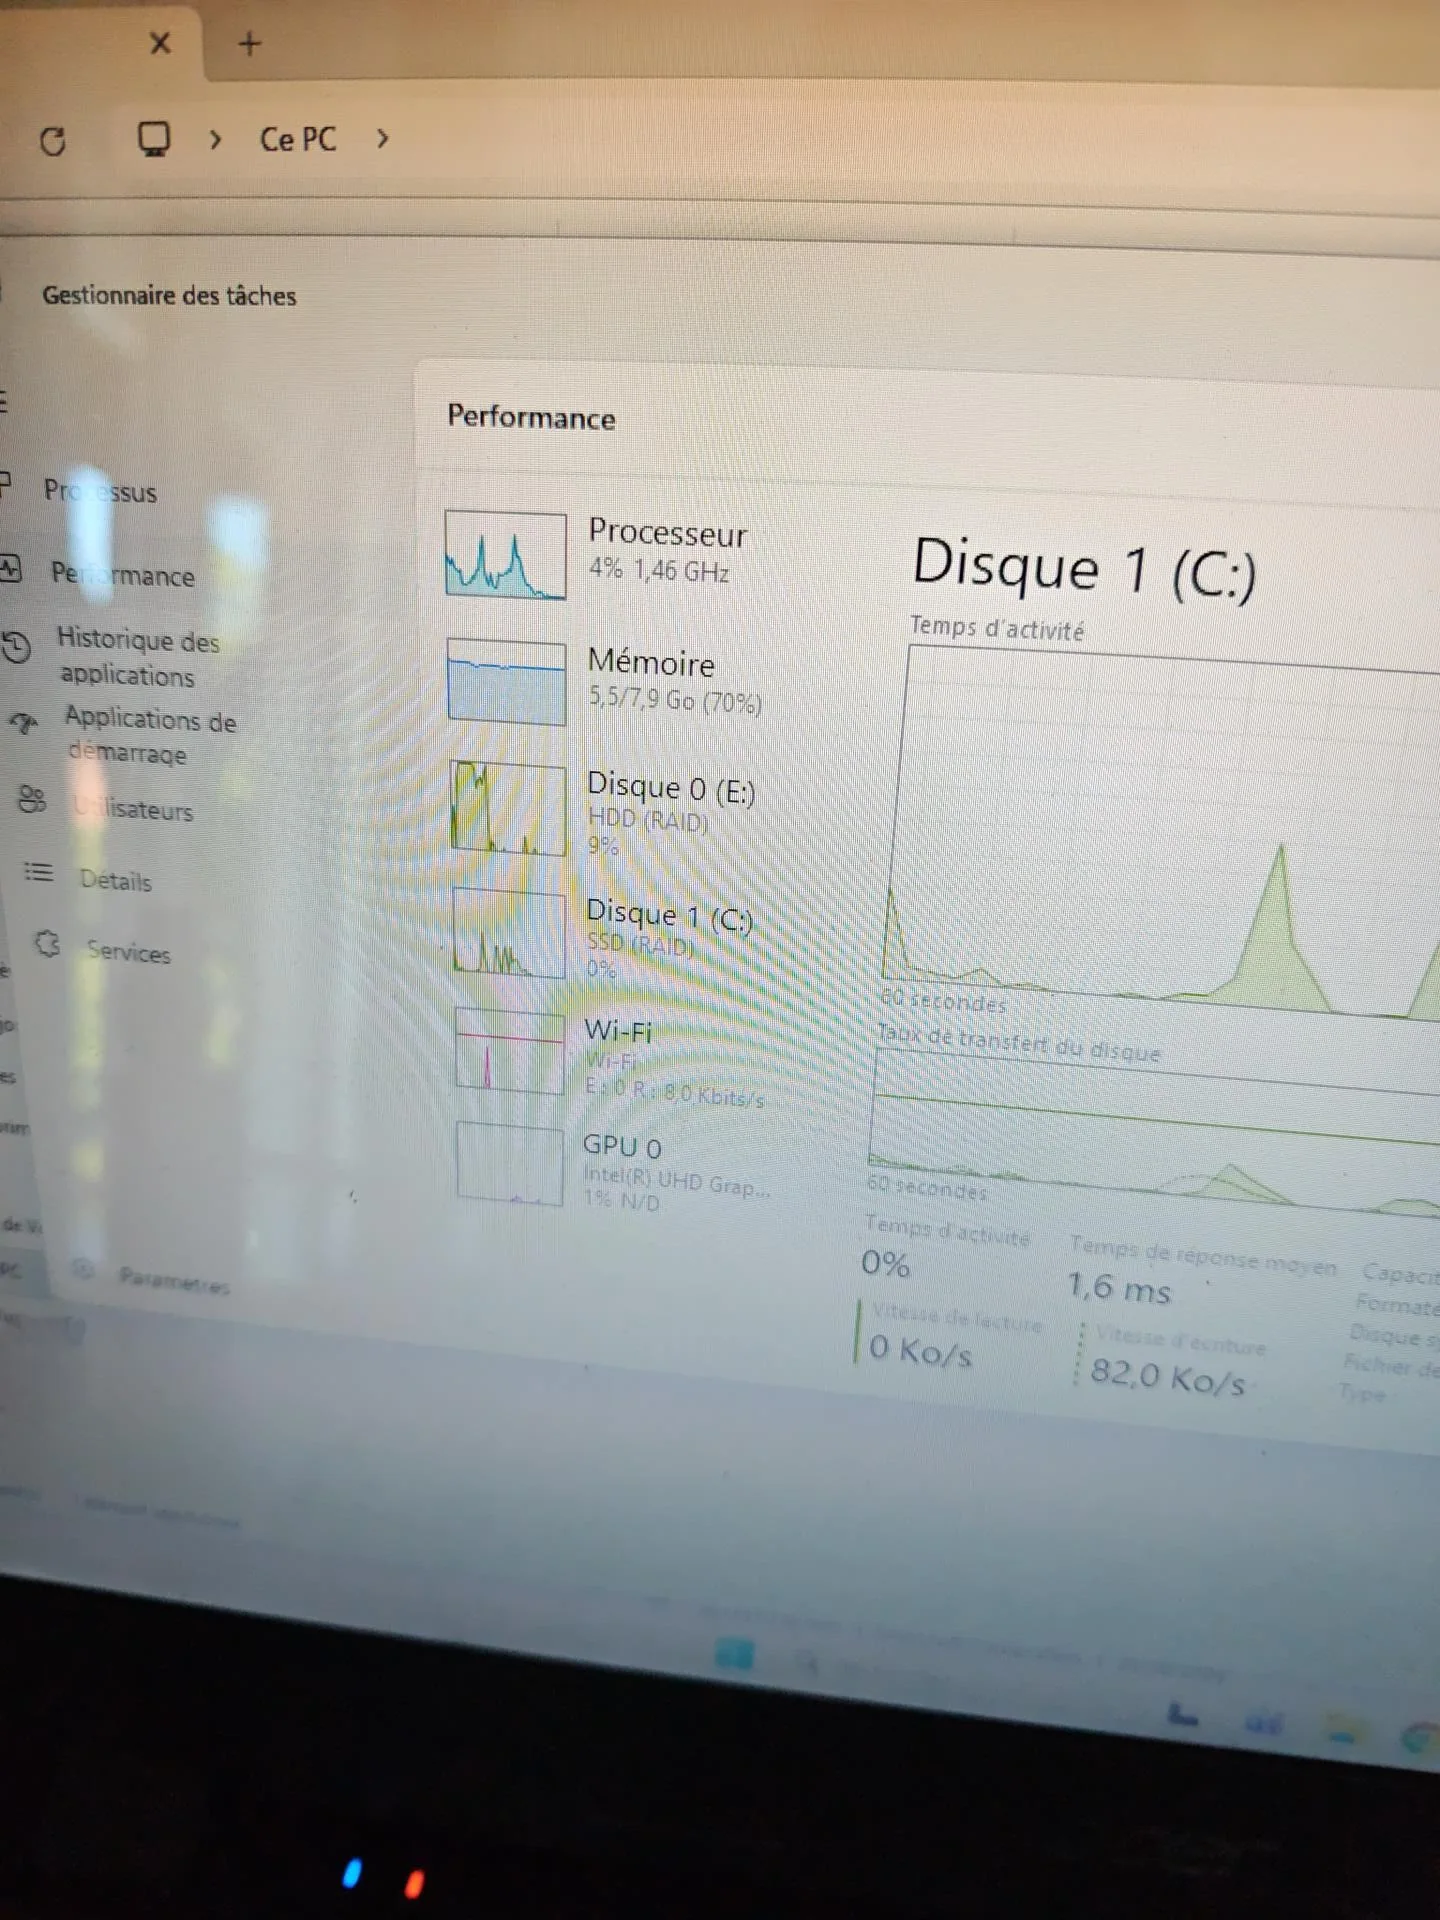Close the current File Explorer tab

point(160,43)
